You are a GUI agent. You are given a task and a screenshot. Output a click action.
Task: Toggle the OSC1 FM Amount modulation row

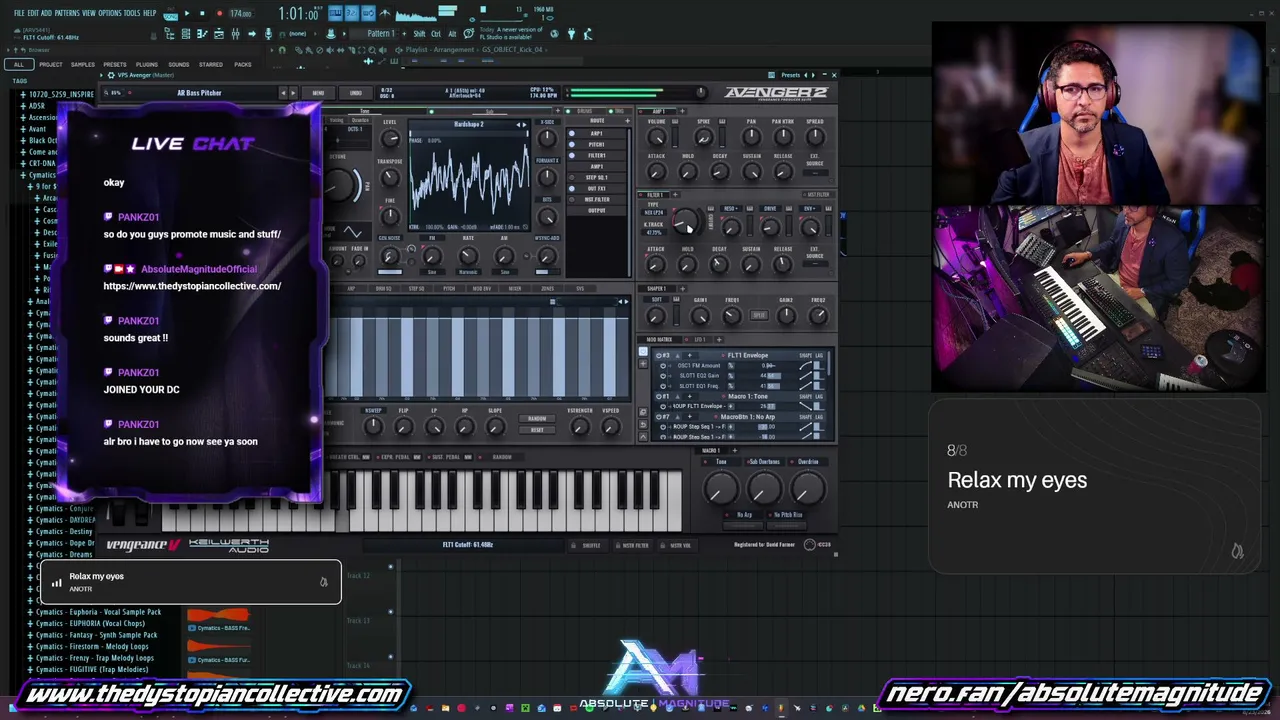point(663,366)
